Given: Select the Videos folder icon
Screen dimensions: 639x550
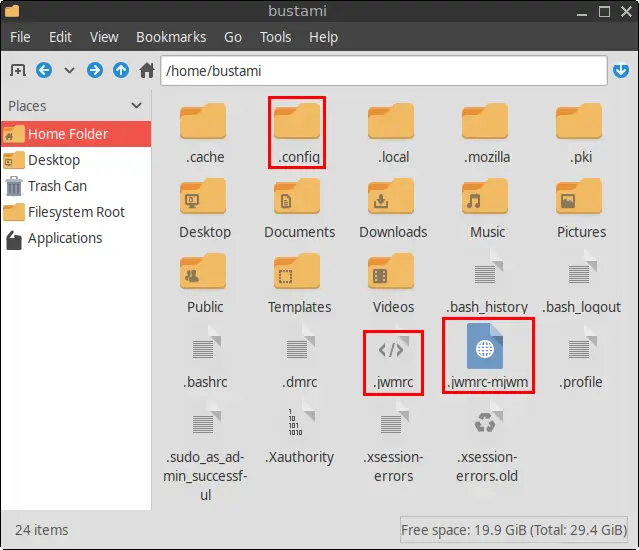Looking at the screenshot, I should coord(391,271).
